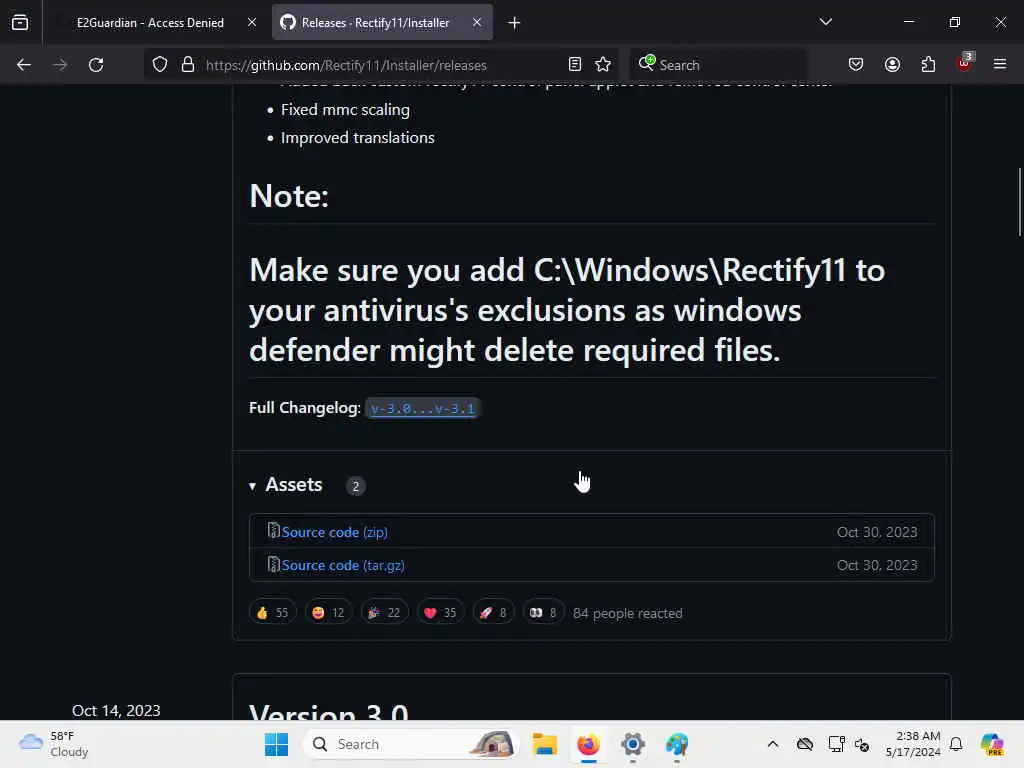Click the Firefox View icon

(x=20, y=22)
